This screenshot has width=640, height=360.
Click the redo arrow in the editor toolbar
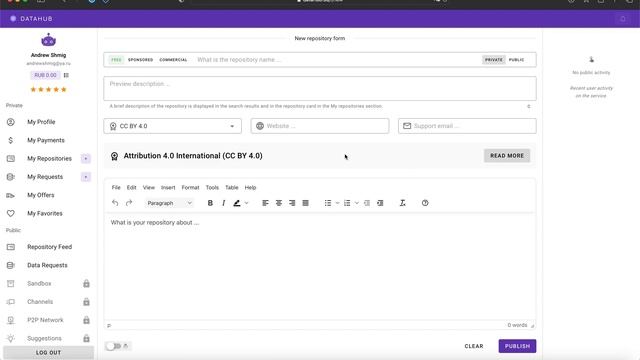tap(129, 203)
